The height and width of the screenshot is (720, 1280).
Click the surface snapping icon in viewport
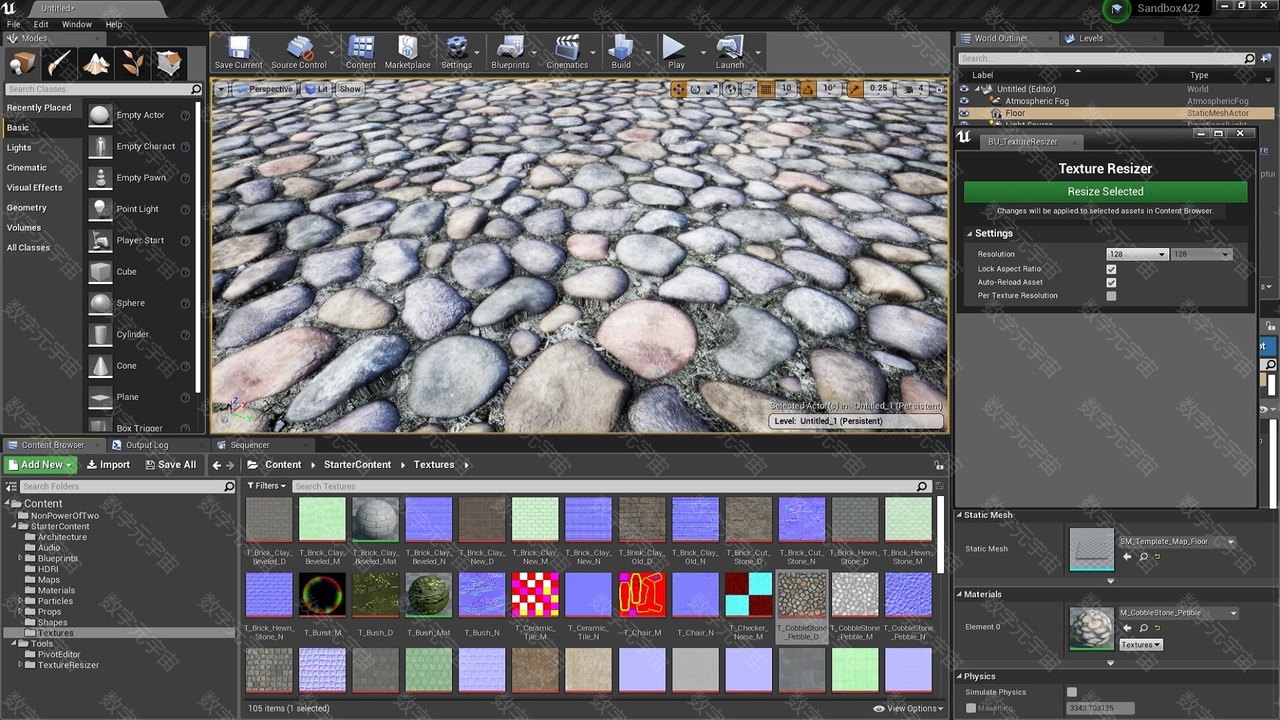click(748, 89)
